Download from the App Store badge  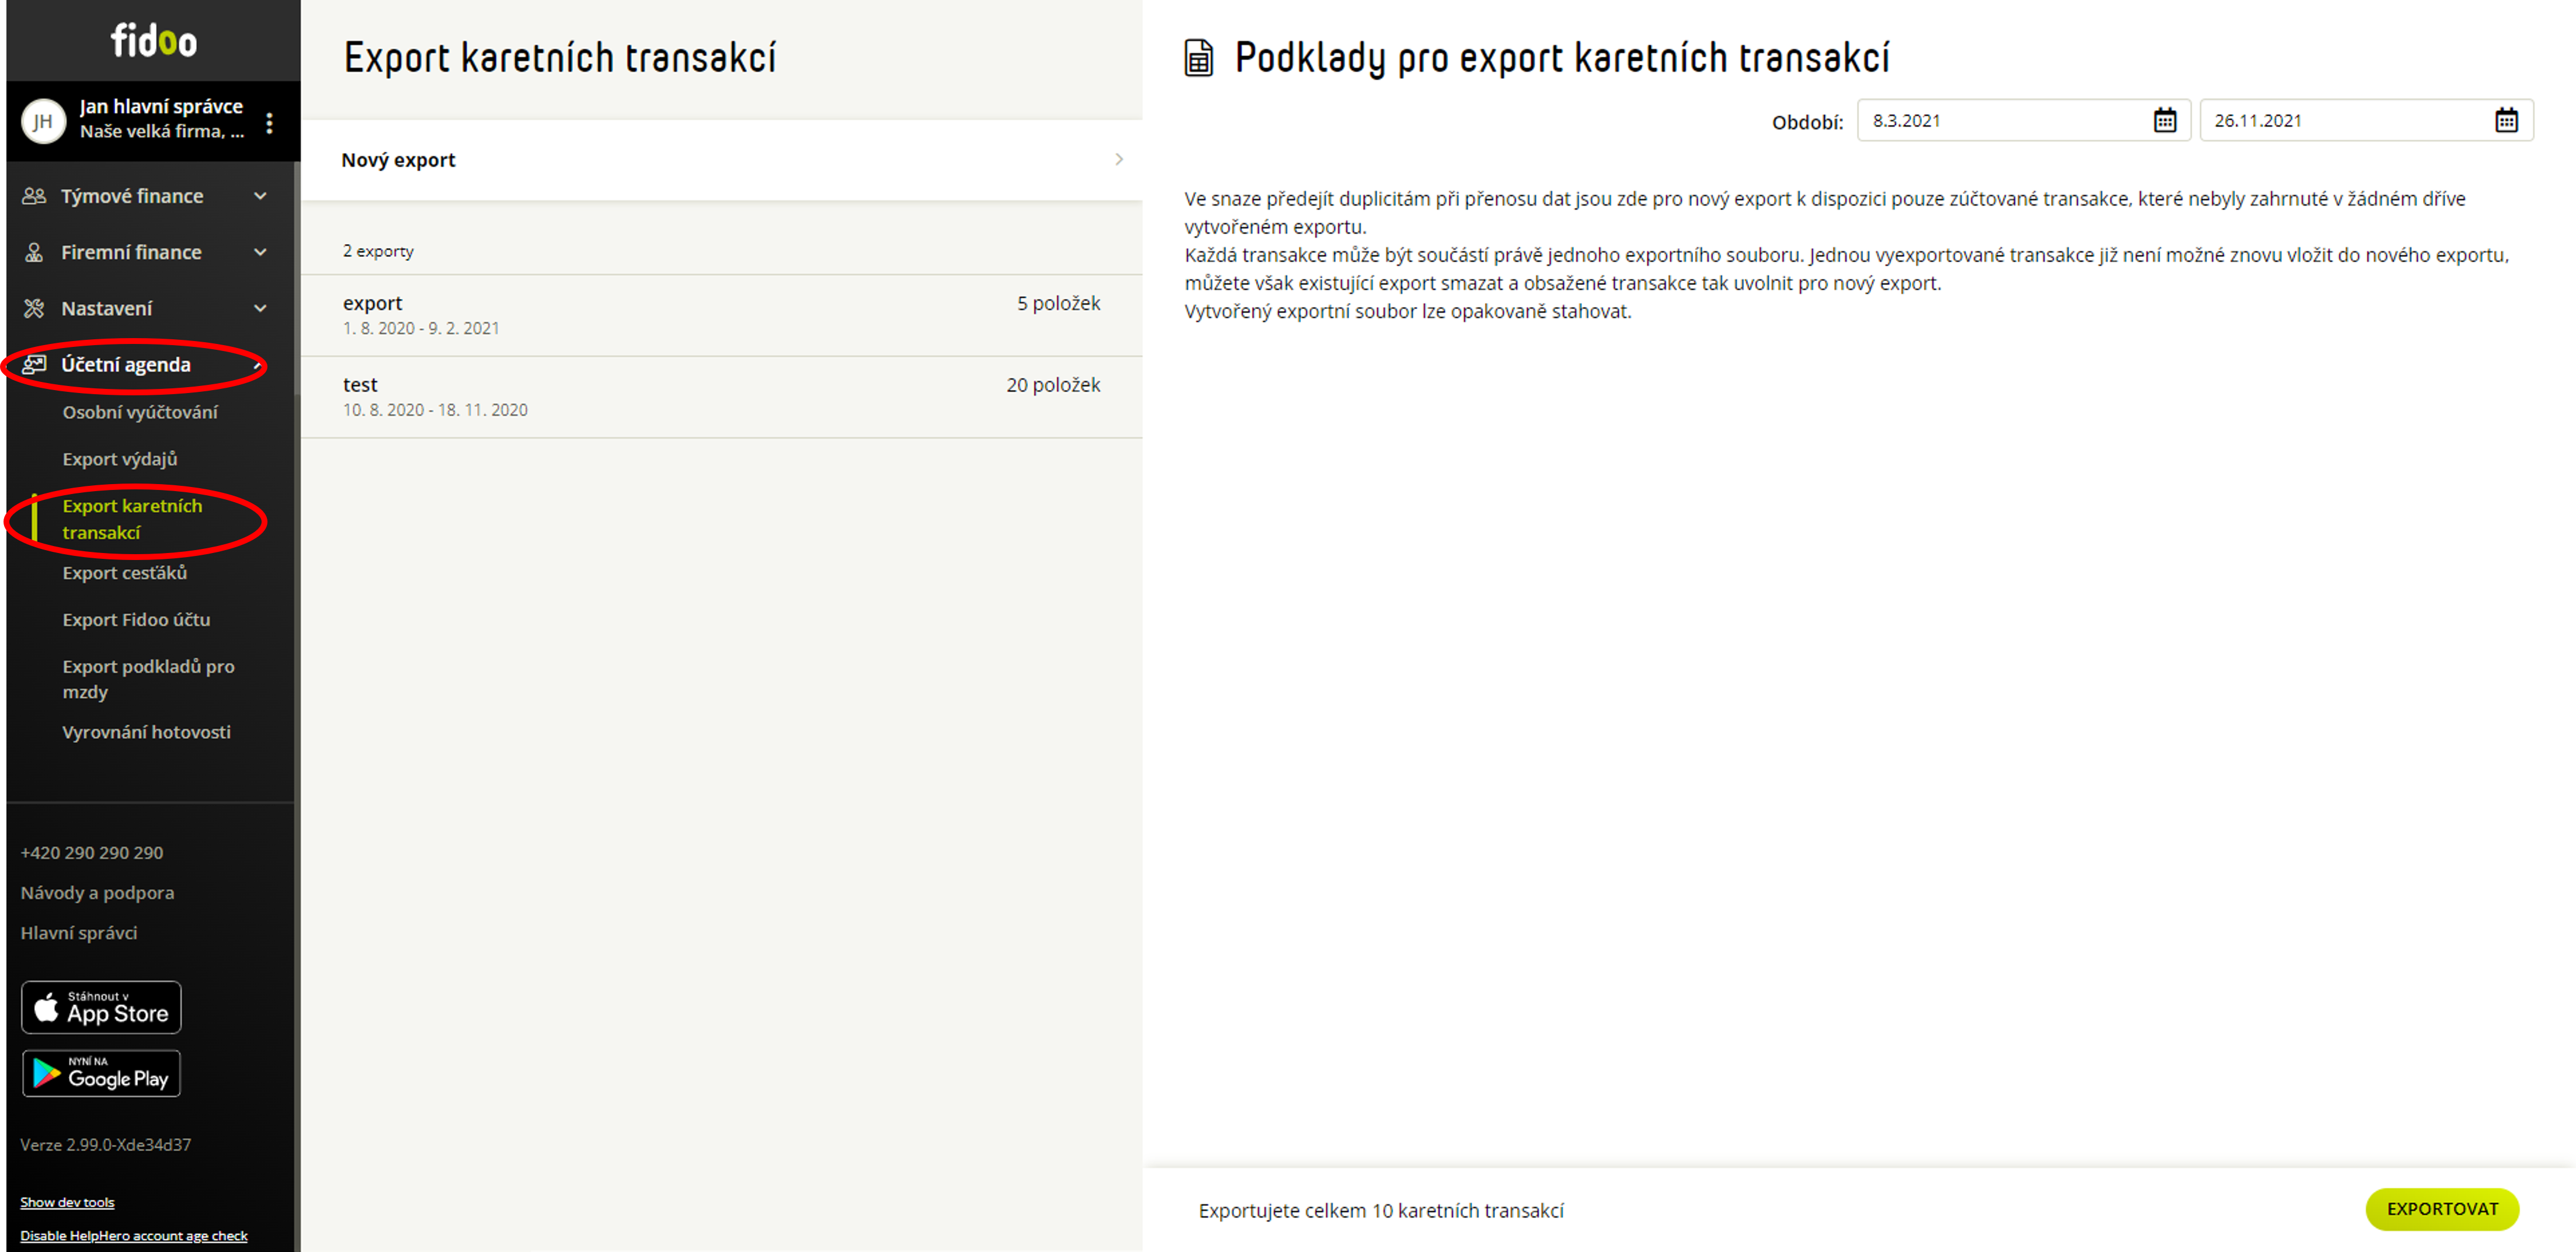(101, 1007)
